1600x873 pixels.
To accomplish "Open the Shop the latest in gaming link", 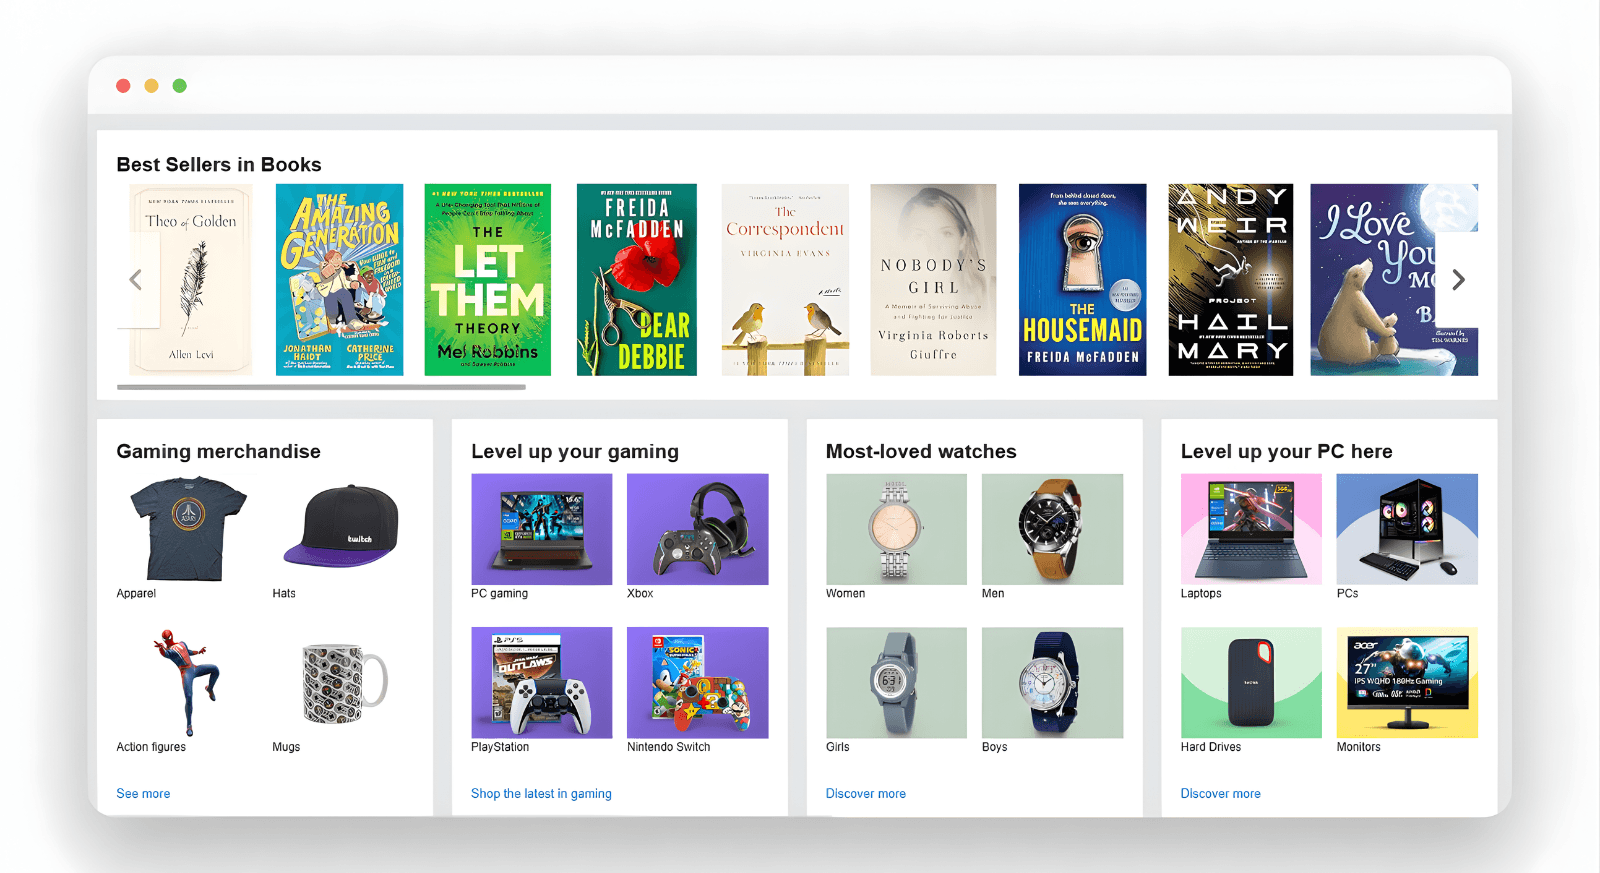I will (x=541, y=793).
